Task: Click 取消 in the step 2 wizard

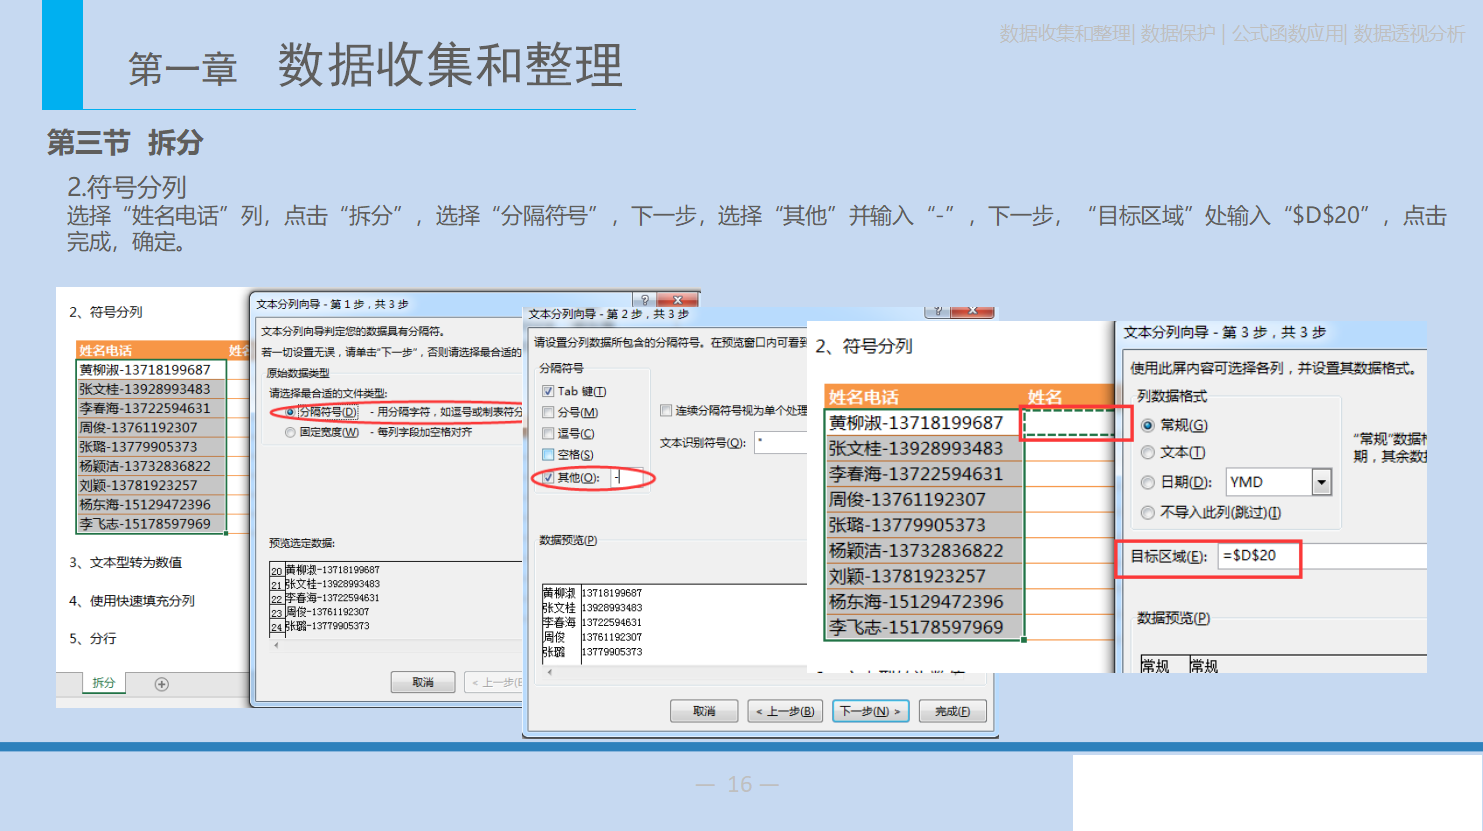Action: point(705,711)
